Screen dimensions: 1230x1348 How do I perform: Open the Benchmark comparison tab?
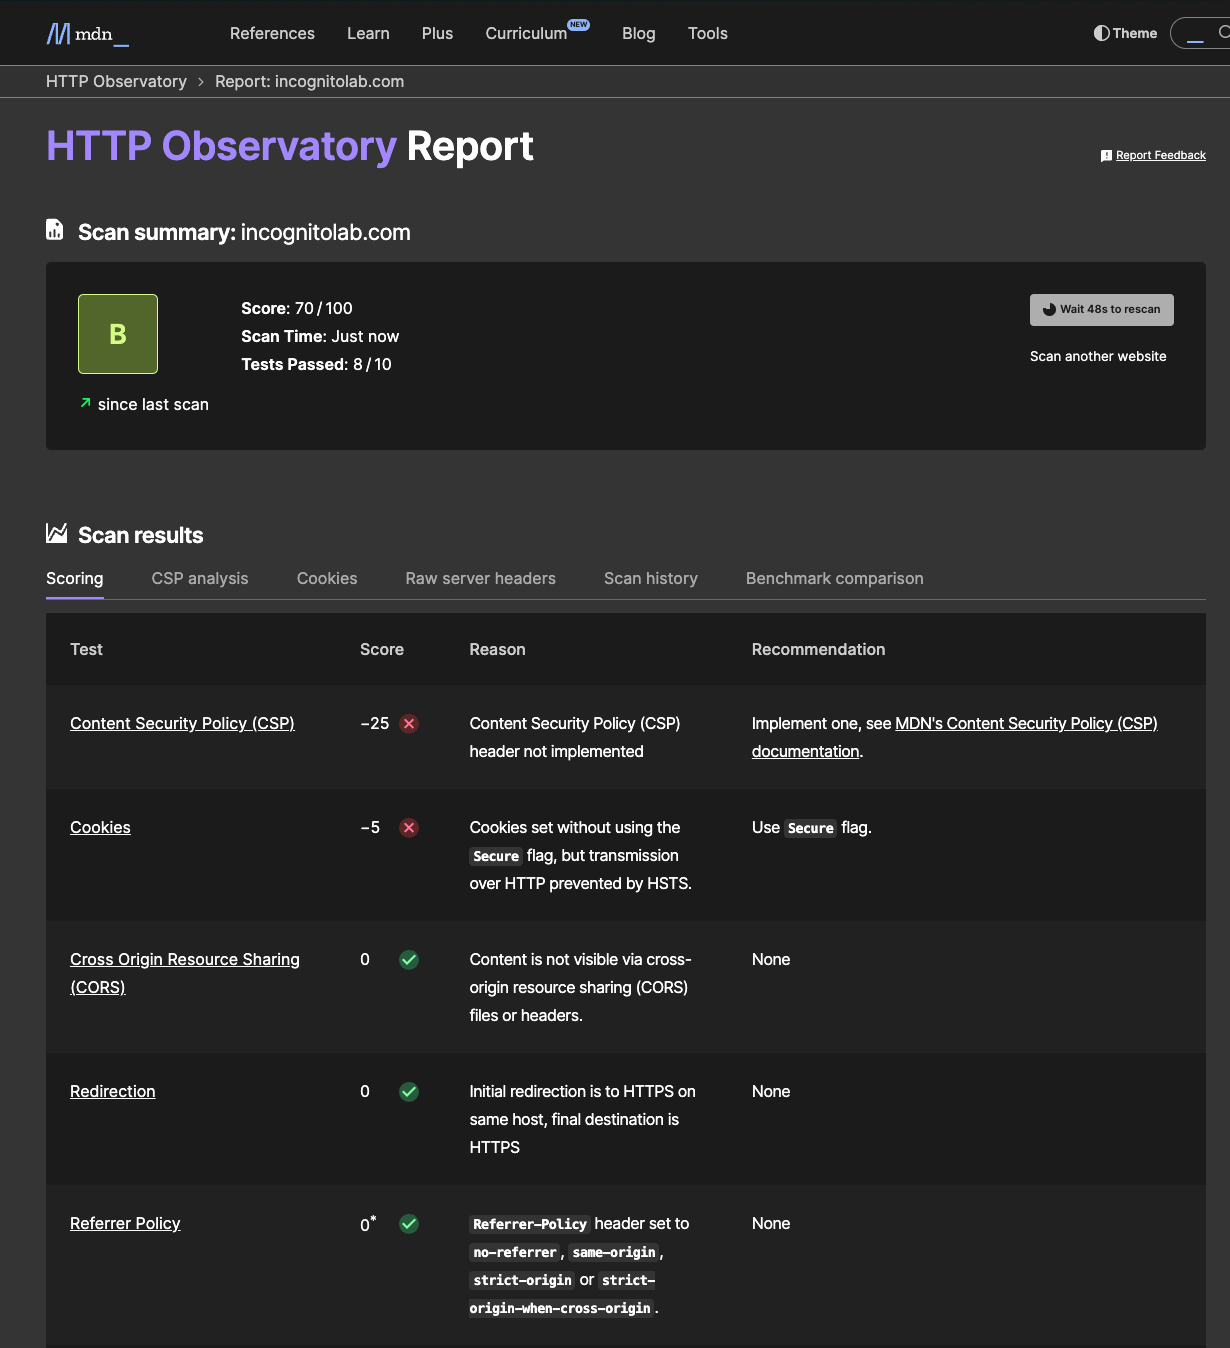tap(835, 578)
